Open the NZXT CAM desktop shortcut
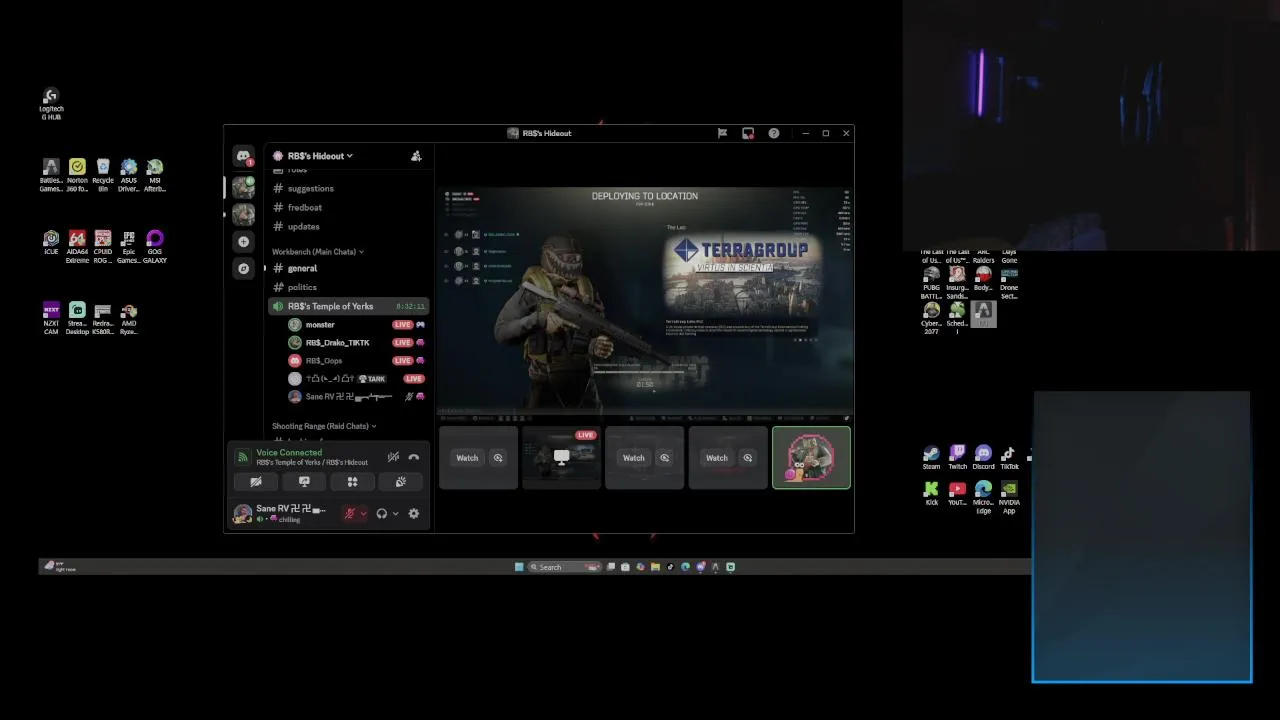Screen dimensions: 1280x720 [51, 318]
